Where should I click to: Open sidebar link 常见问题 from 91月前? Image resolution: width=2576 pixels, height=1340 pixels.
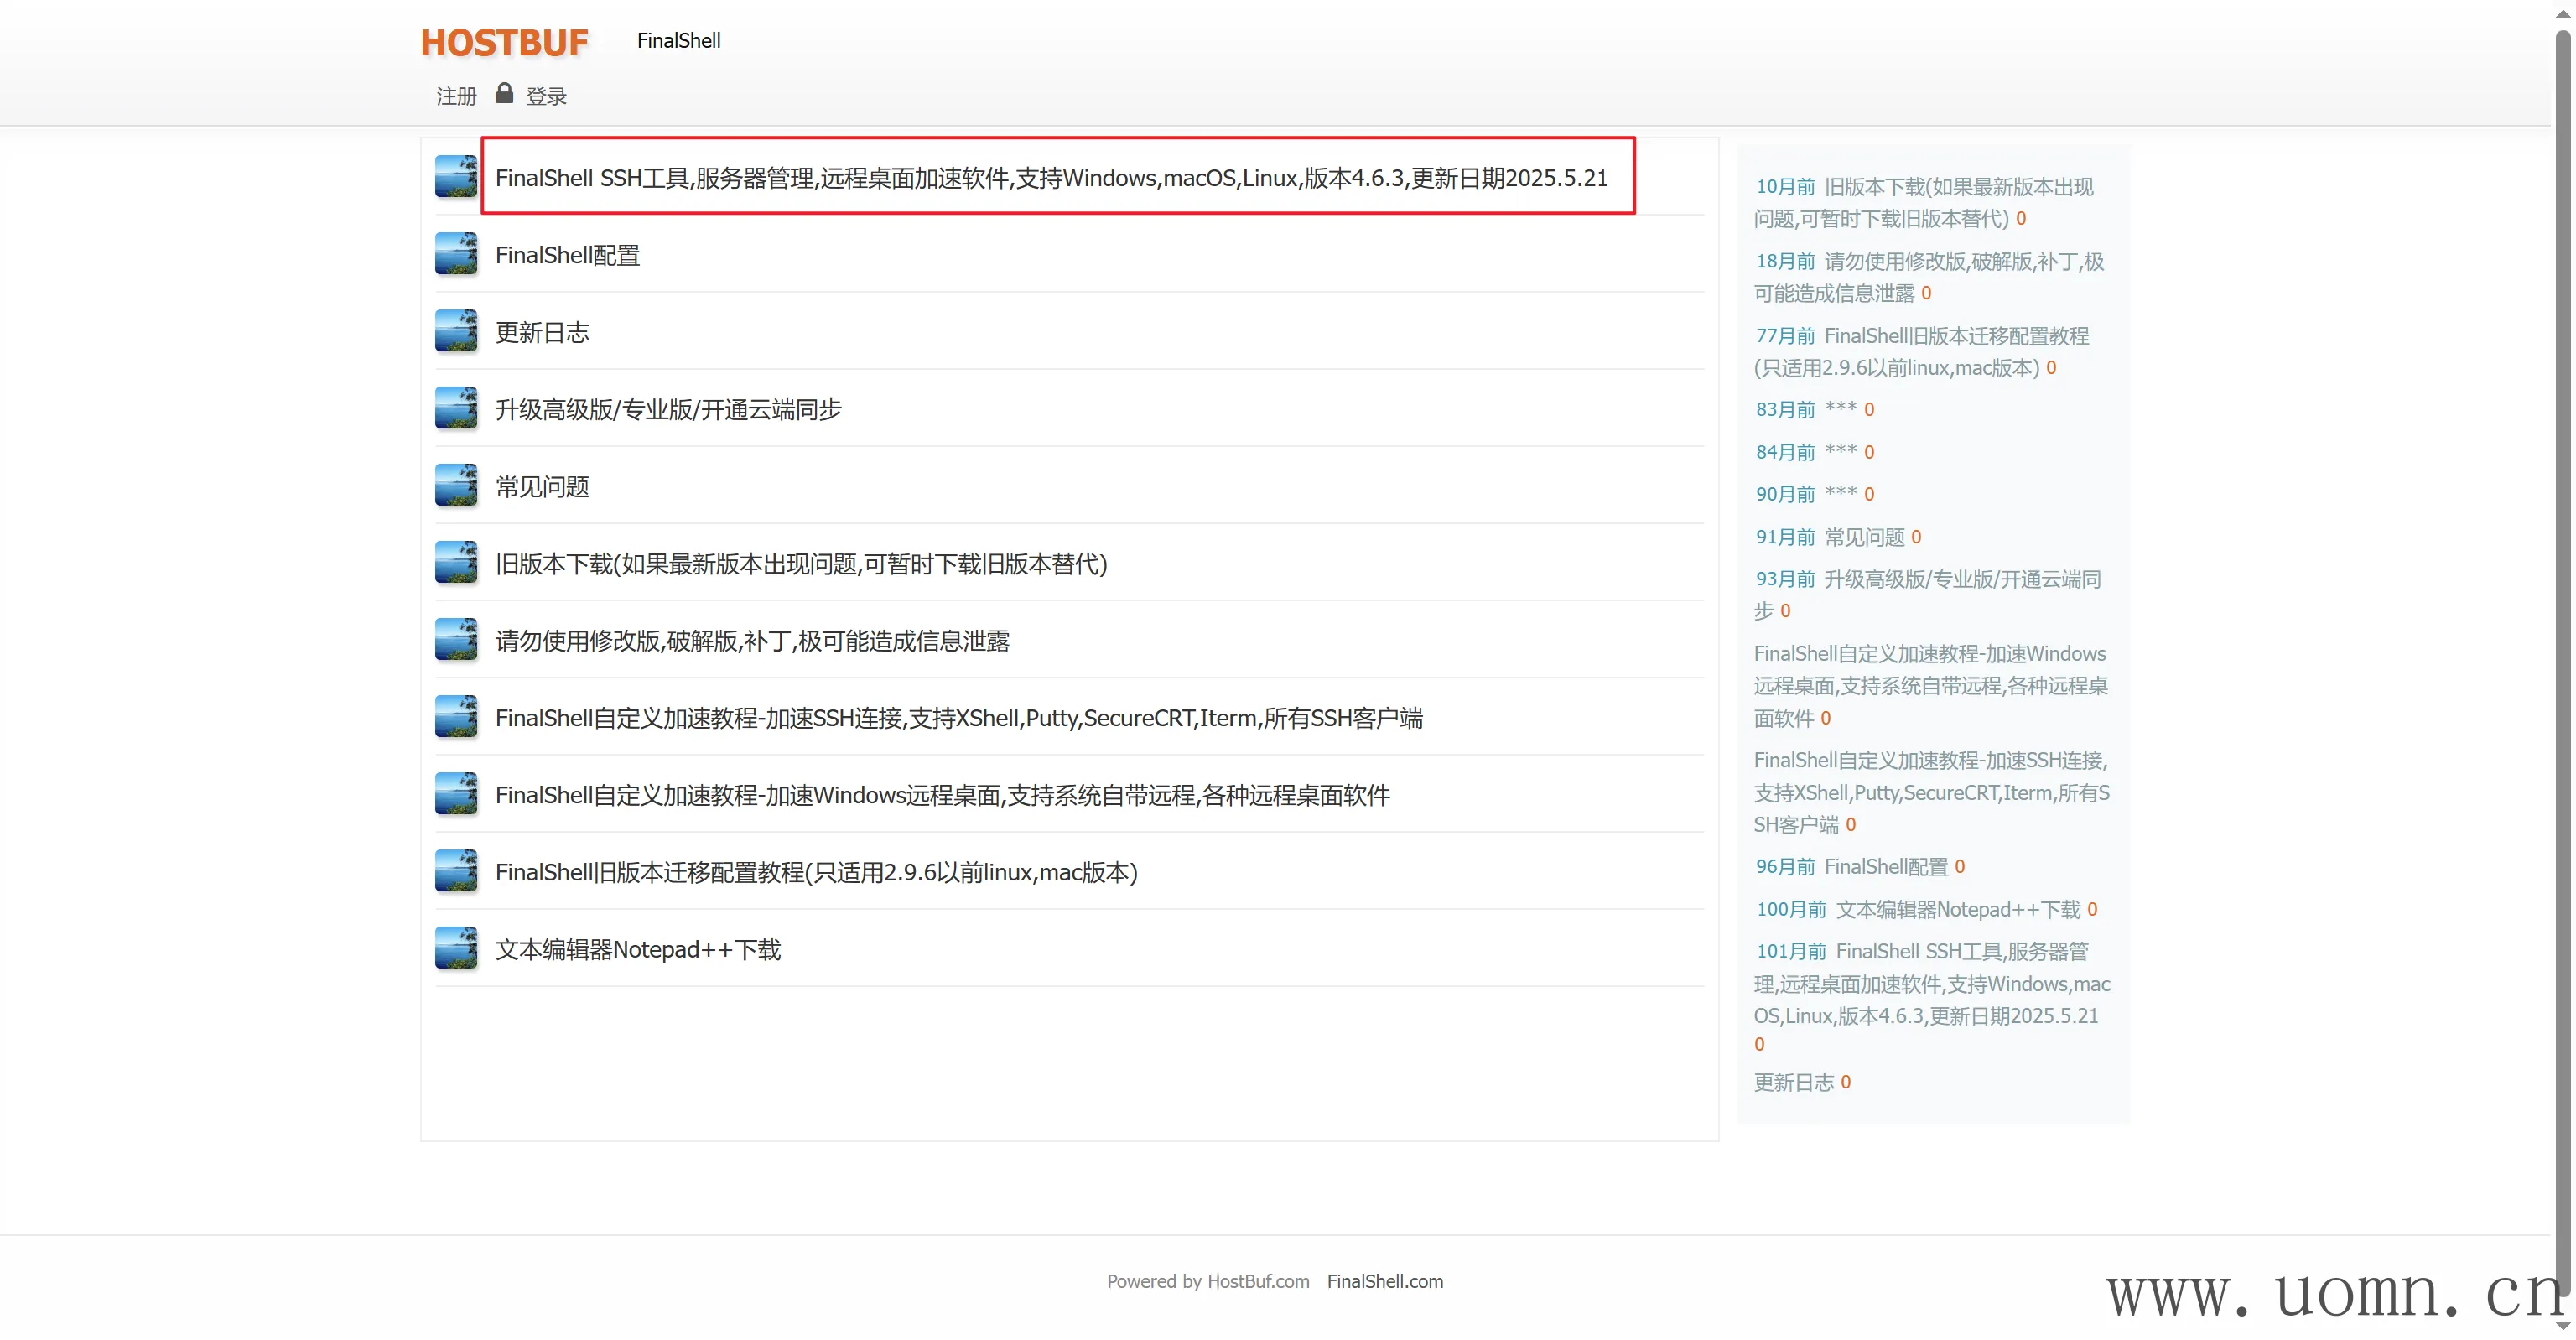1864,537
